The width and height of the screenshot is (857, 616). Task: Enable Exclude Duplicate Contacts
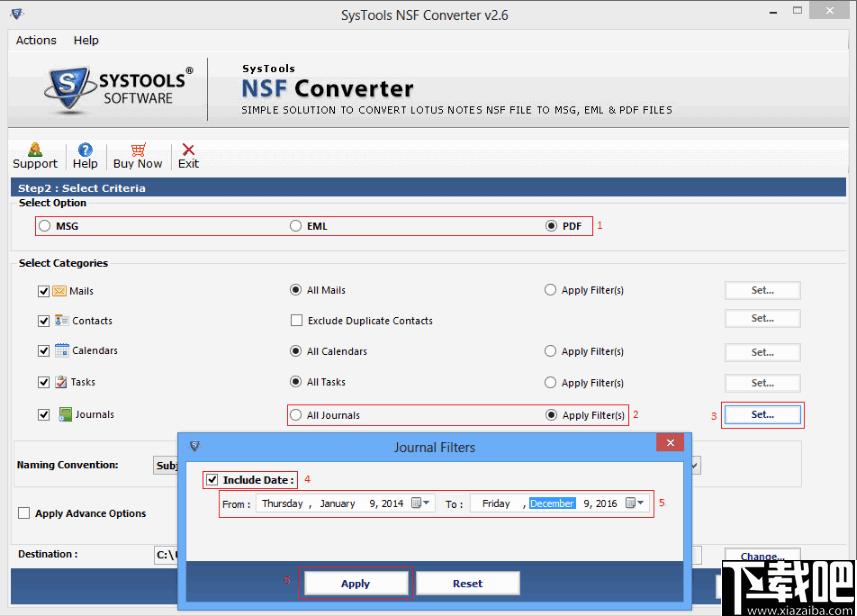297,320
